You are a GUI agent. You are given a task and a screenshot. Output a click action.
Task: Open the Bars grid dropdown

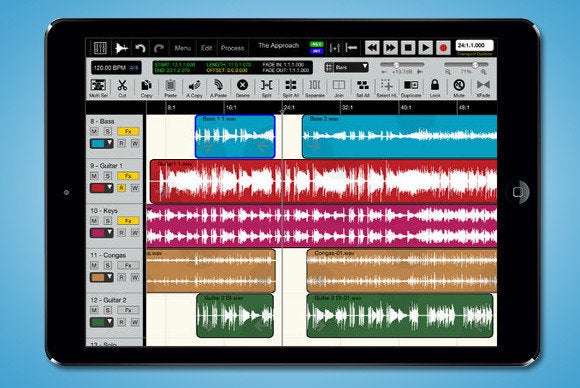point(347,67)
